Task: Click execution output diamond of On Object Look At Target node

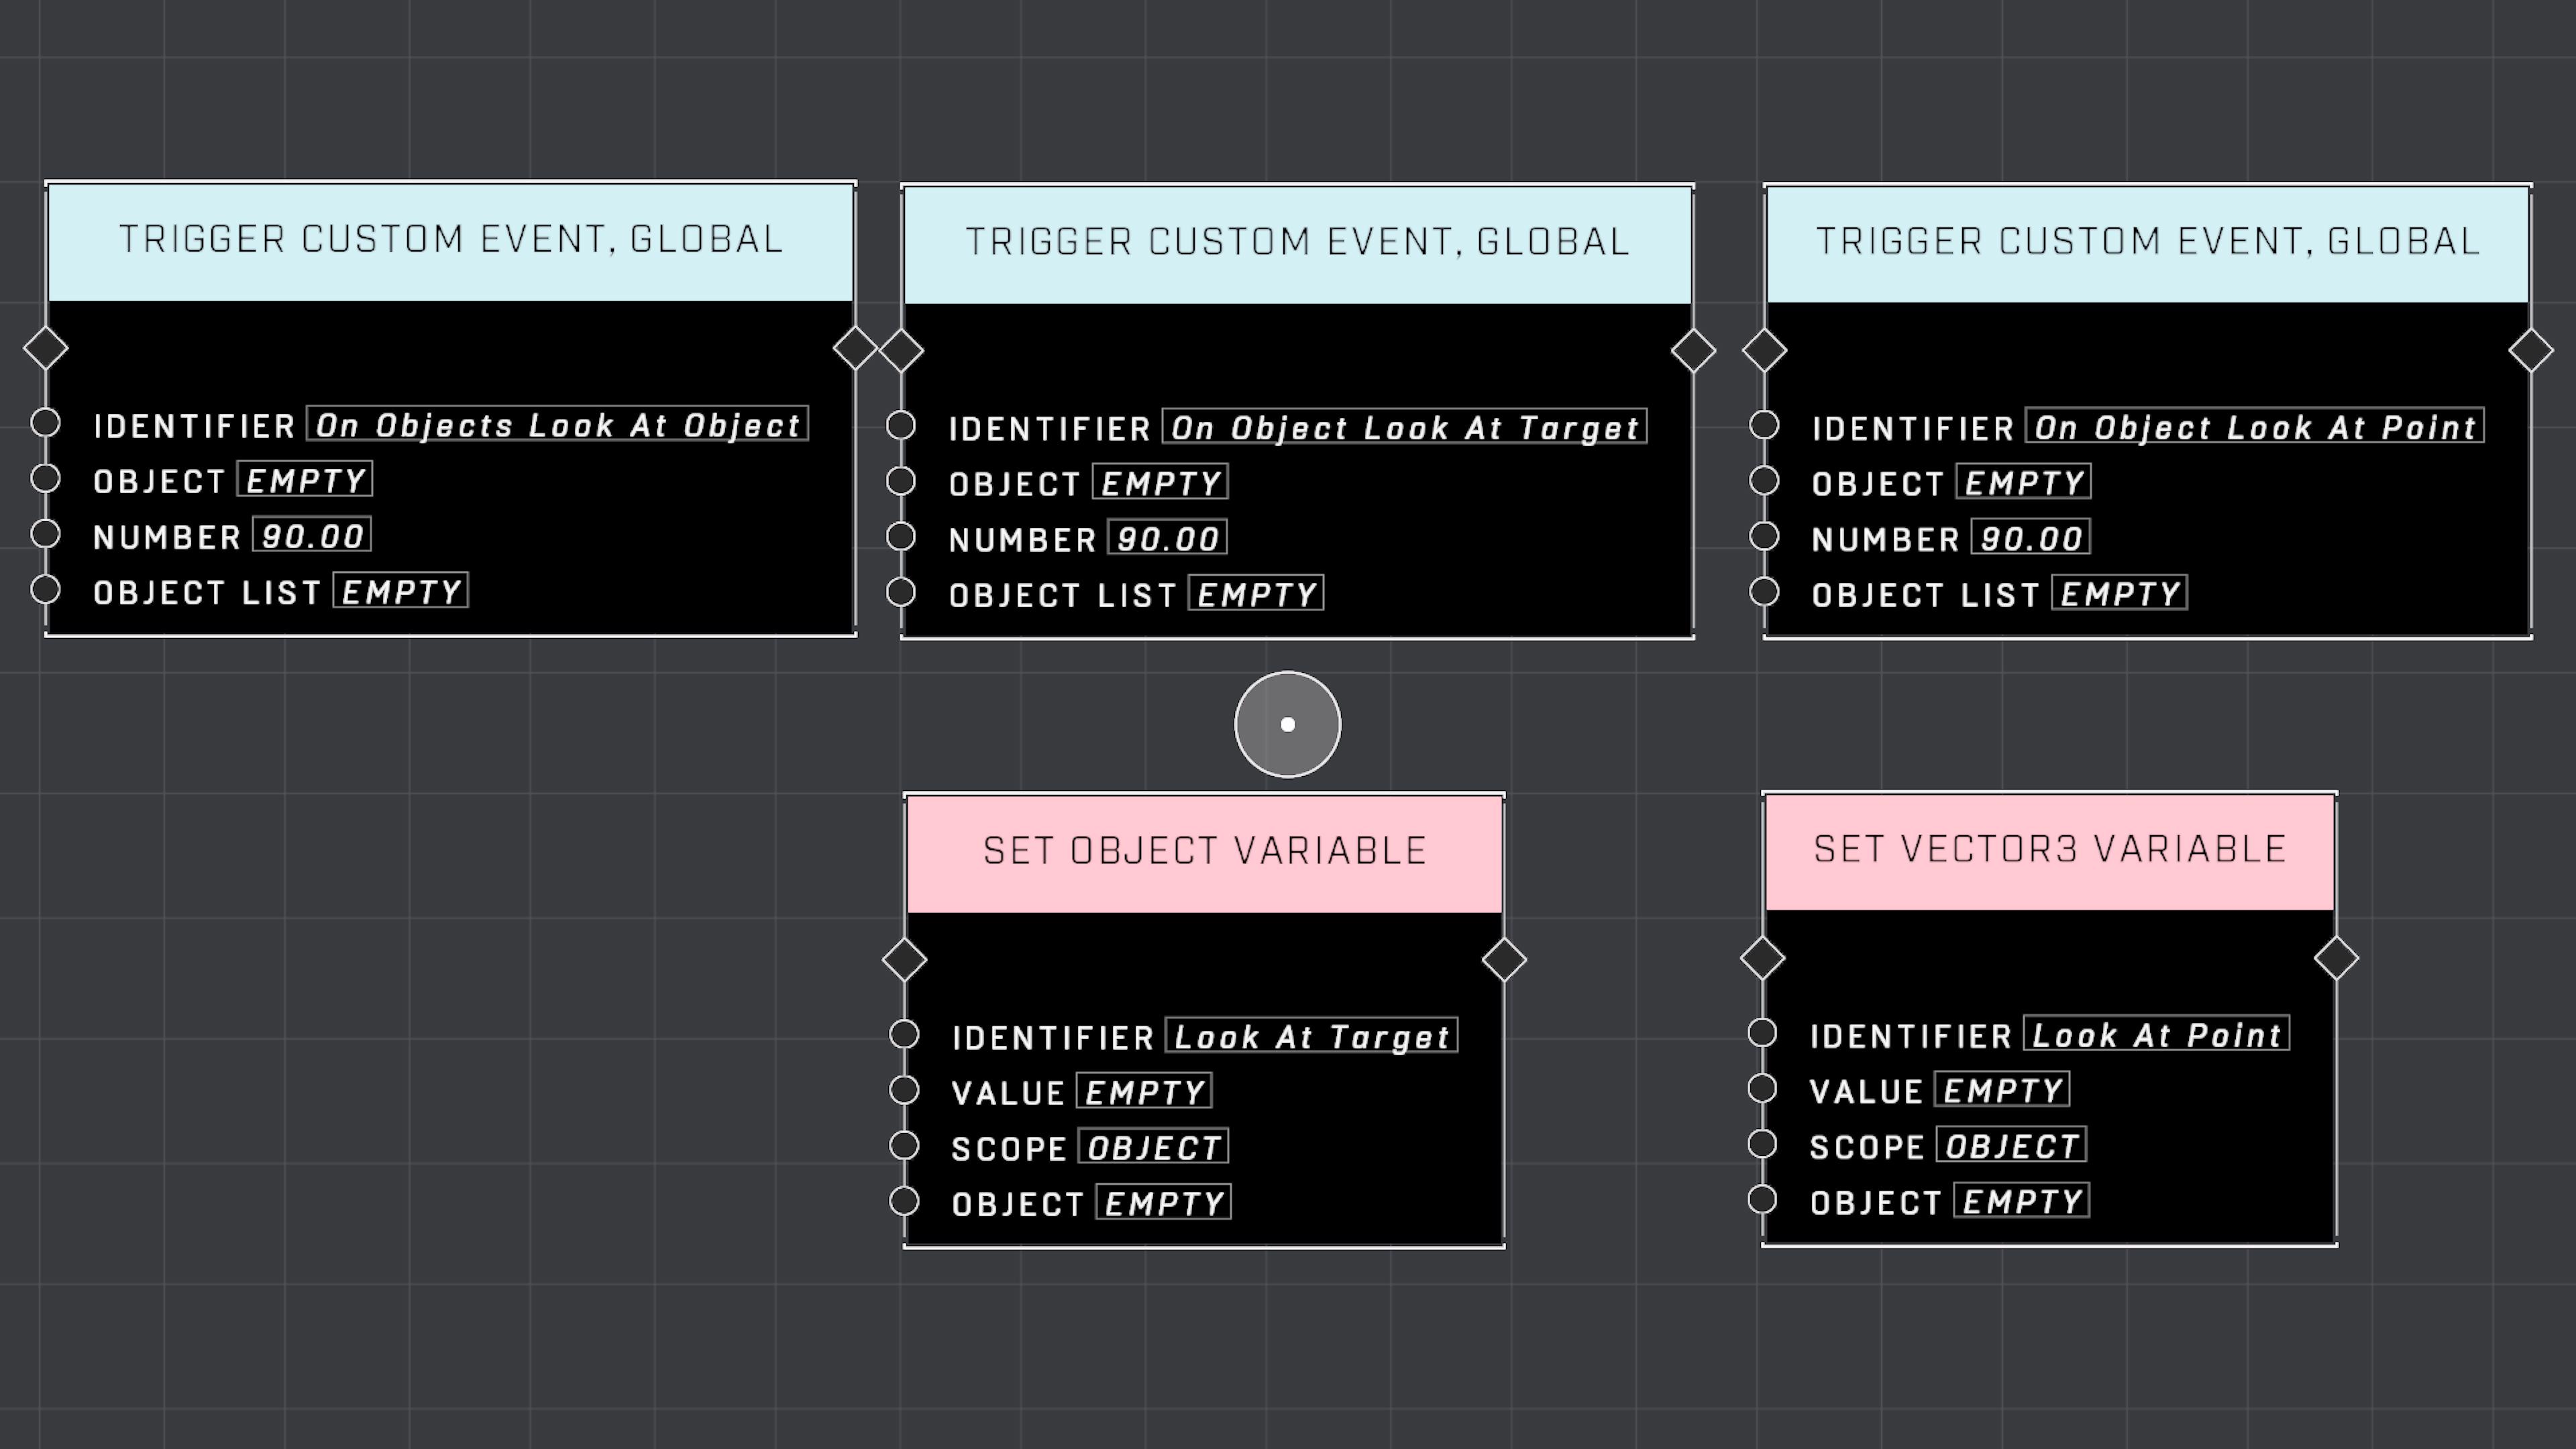Action: pos(1693,351)
